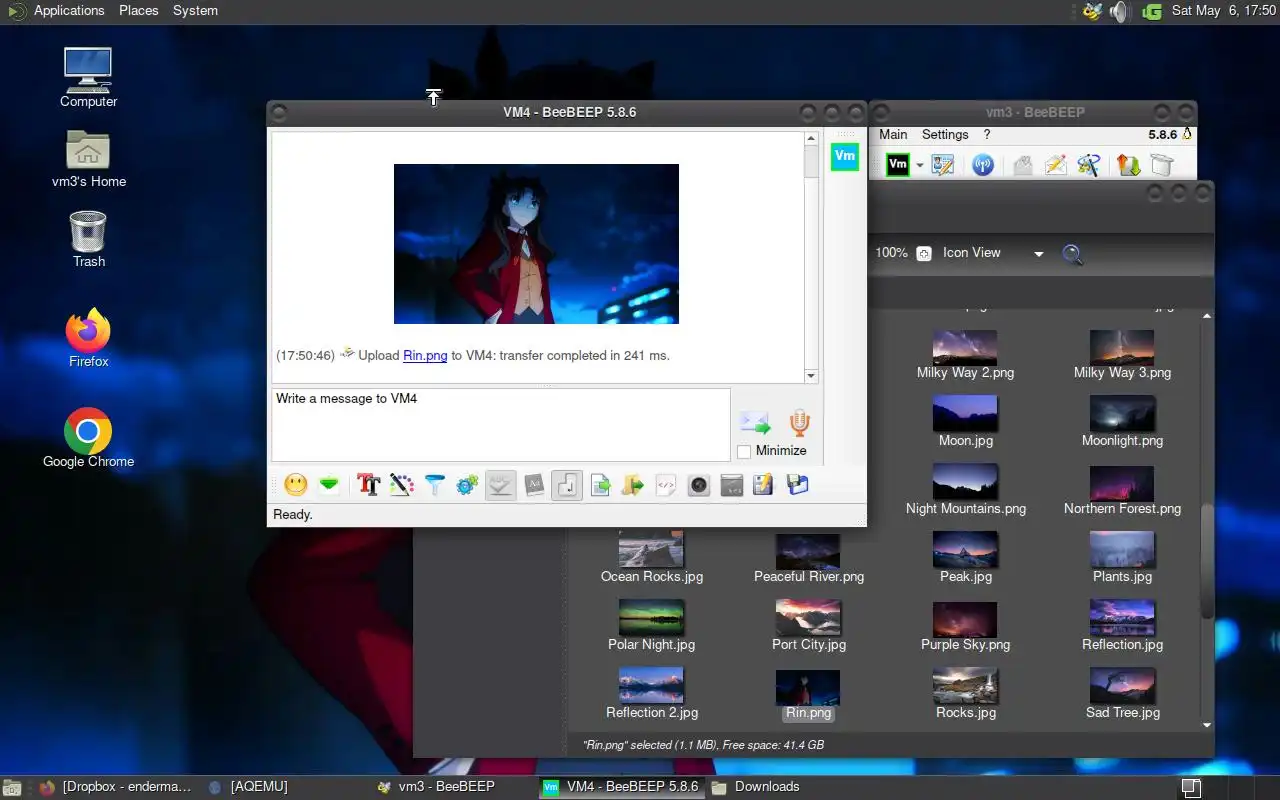1280x800 pixels.
Task: Toggle the beep sound note button
Action: pos(567,485)
